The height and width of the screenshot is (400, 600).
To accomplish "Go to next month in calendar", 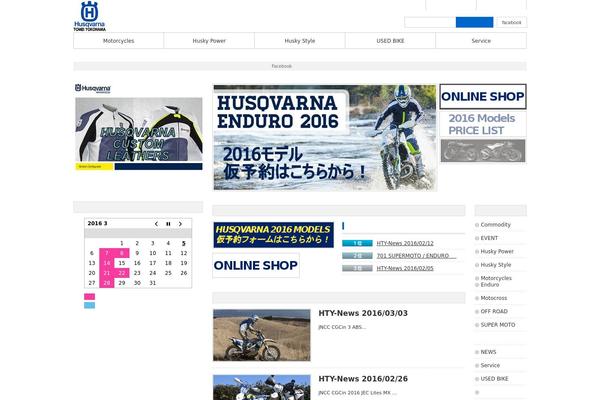I will 180,224.
